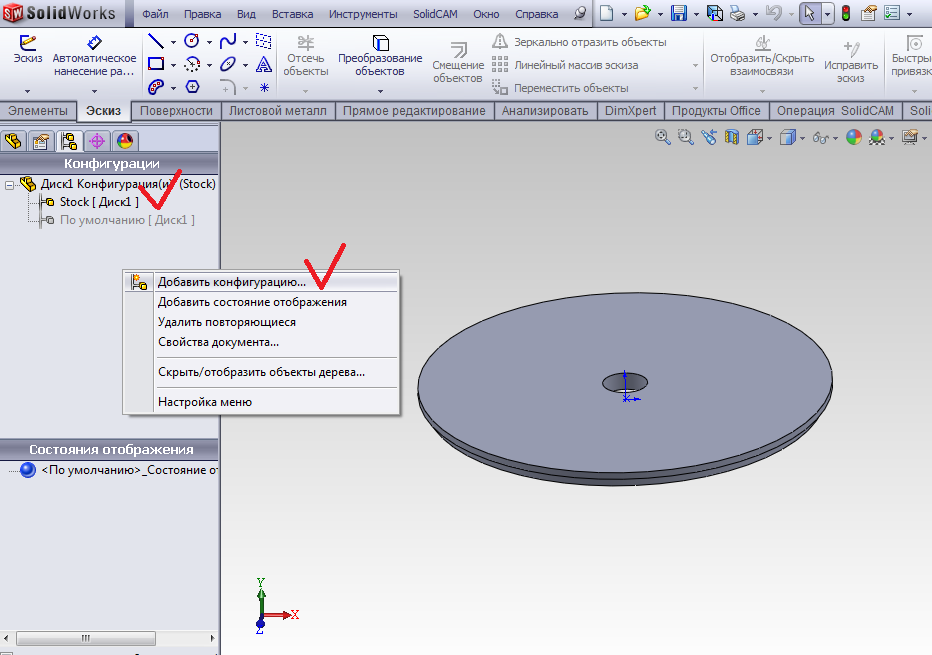Click Zoom to Fit in view toolbar
The width and height of the screenshot is (932, 655).
(663, 137)
